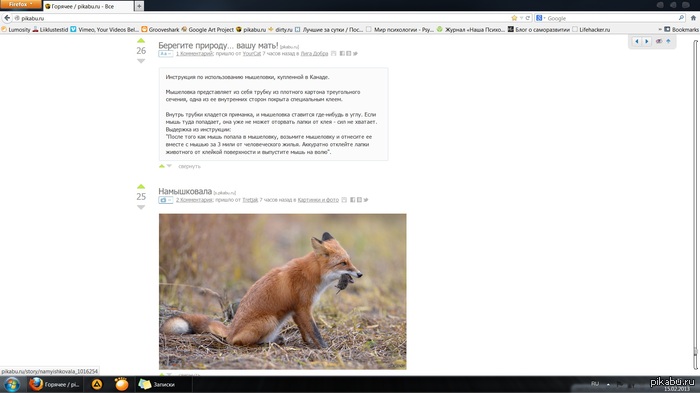Open post title 'Берегите природу... вашу мать!'
The image size is (700, 393).
(218, 46)
